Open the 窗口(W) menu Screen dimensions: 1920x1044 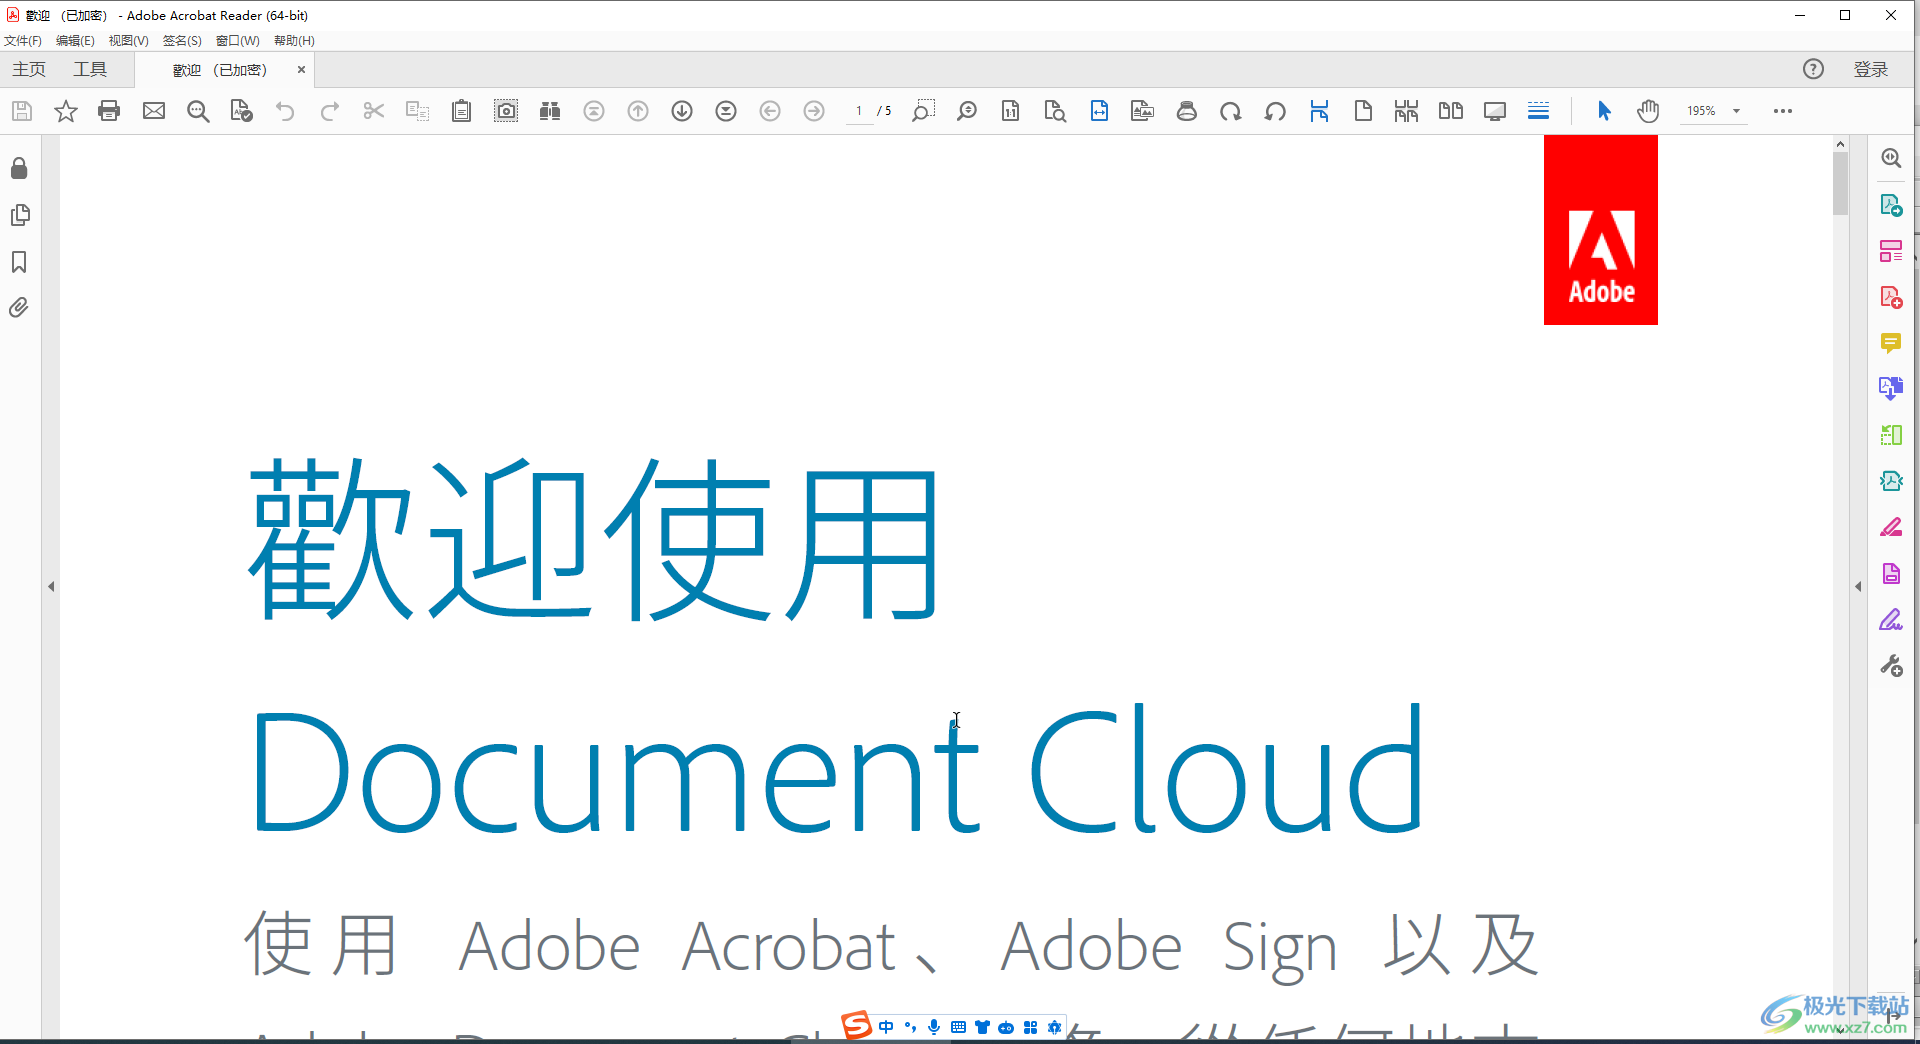(238, 41)
